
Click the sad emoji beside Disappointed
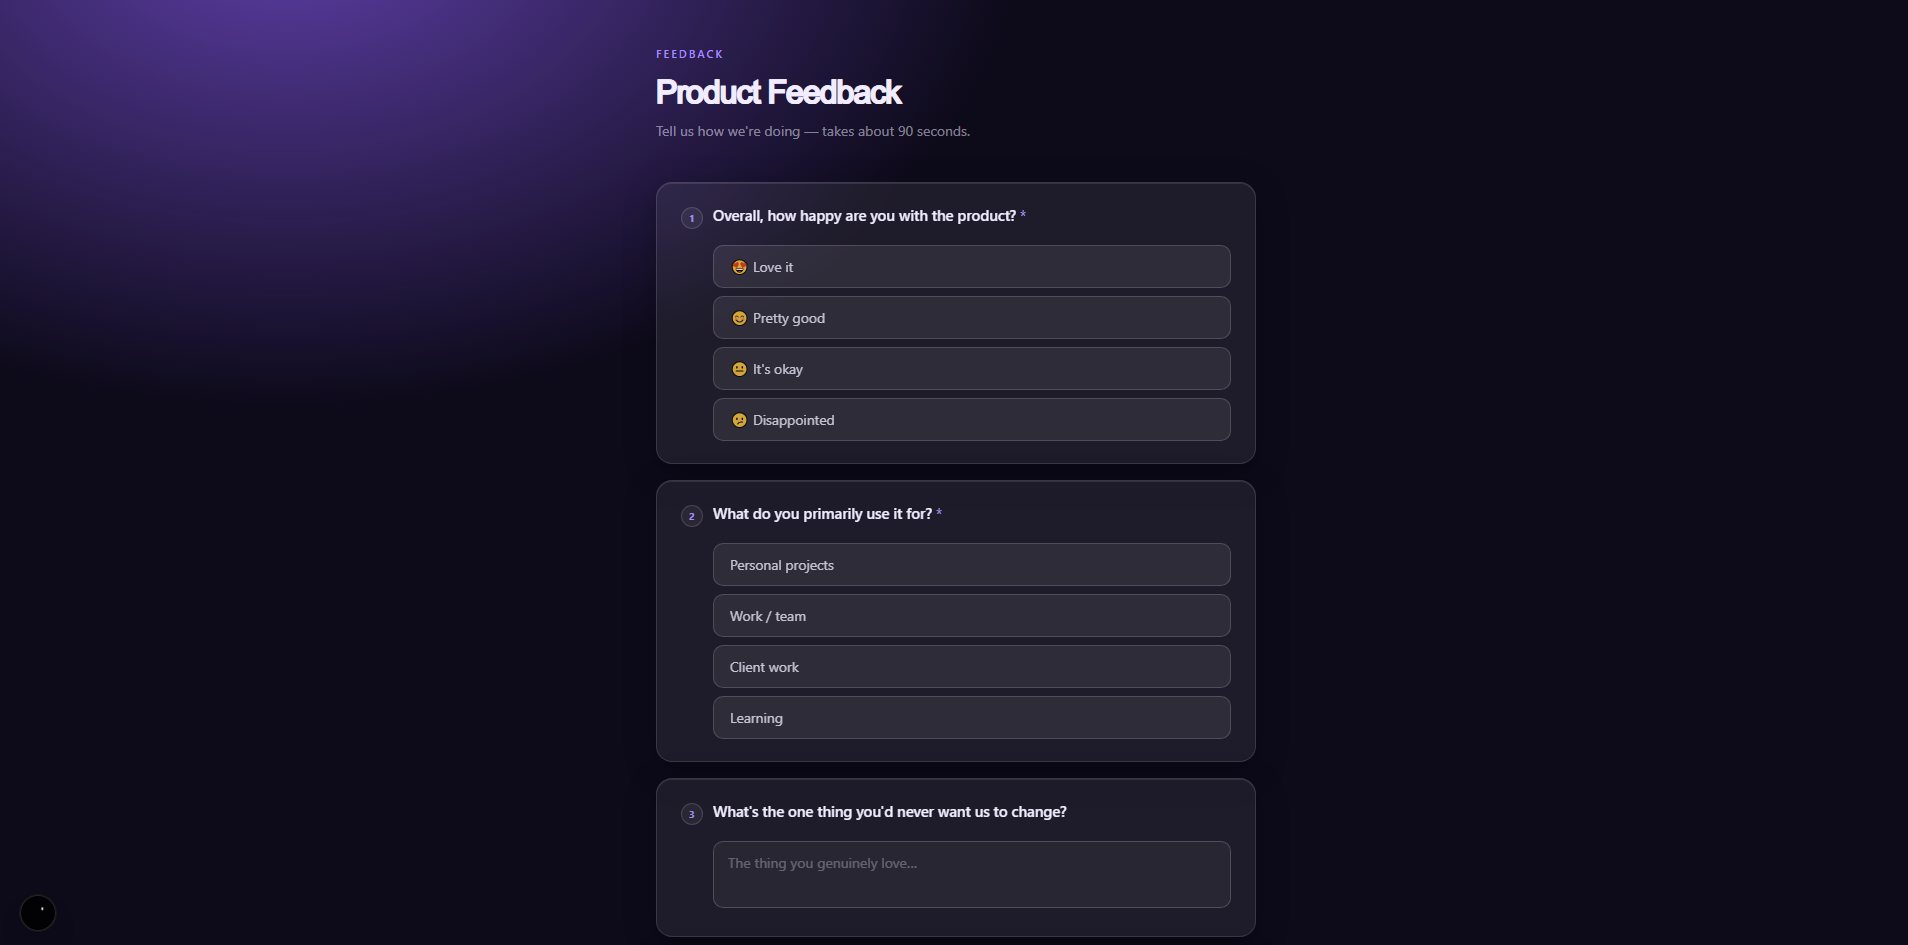(x=739, y=420)
